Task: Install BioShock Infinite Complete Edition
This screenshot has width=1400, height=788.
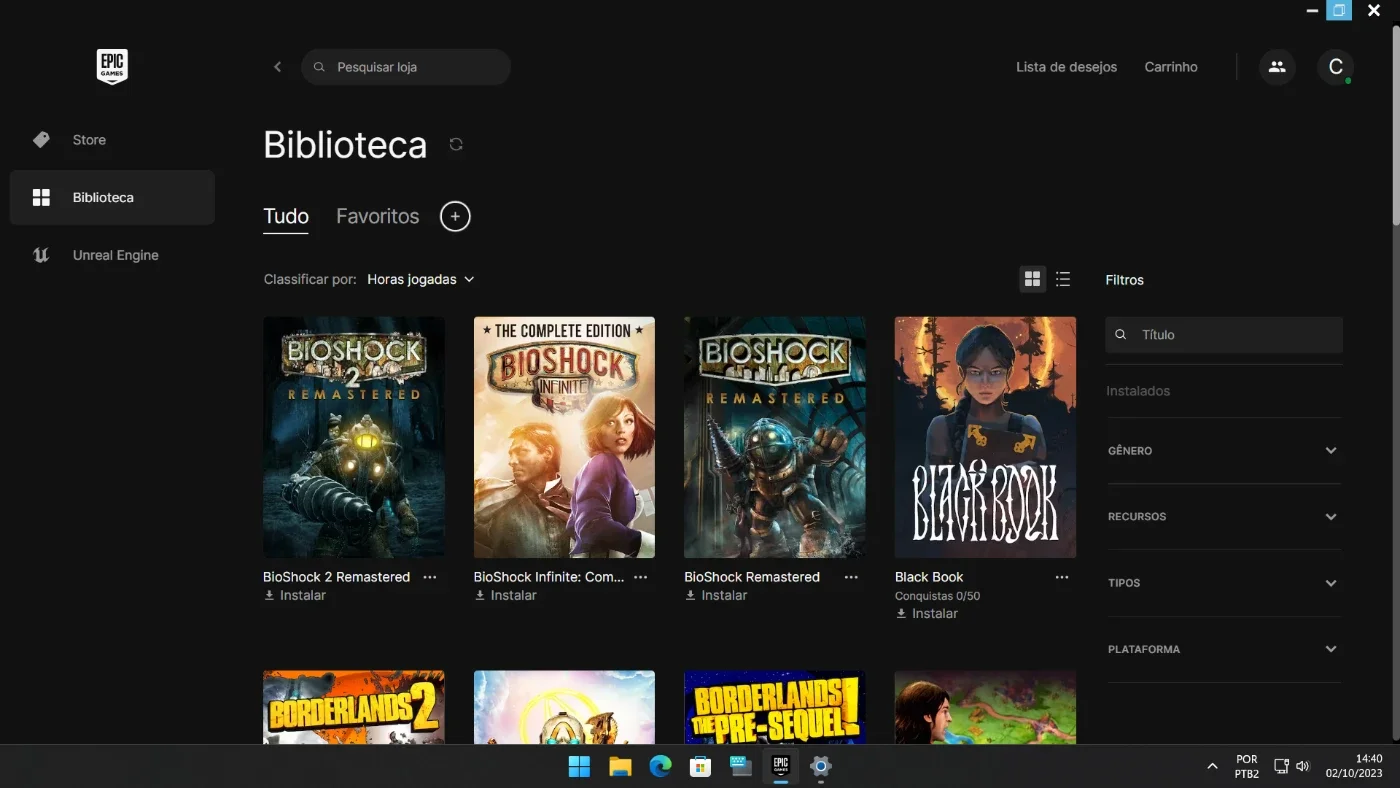Action: tap(505, 595)
